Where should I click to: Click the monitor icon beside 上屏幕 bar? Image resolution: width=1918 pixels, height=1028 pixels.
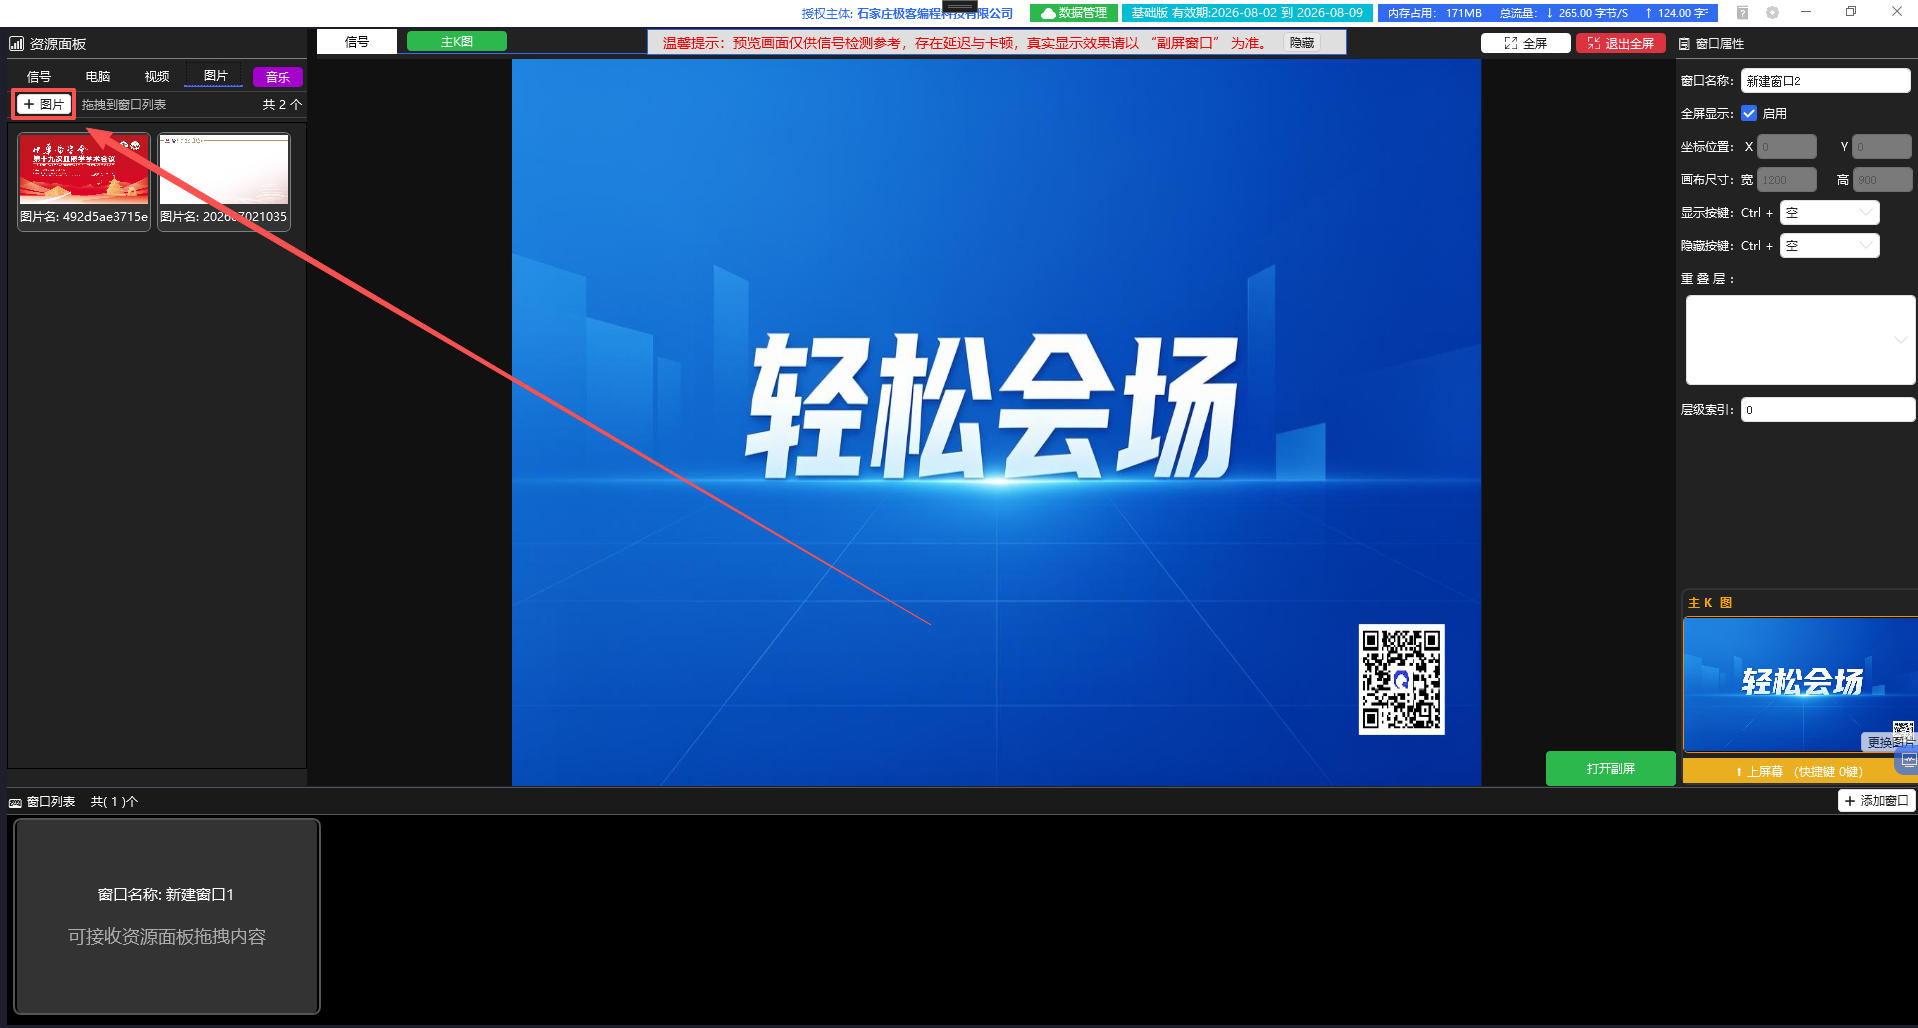tap(1908, 761)
